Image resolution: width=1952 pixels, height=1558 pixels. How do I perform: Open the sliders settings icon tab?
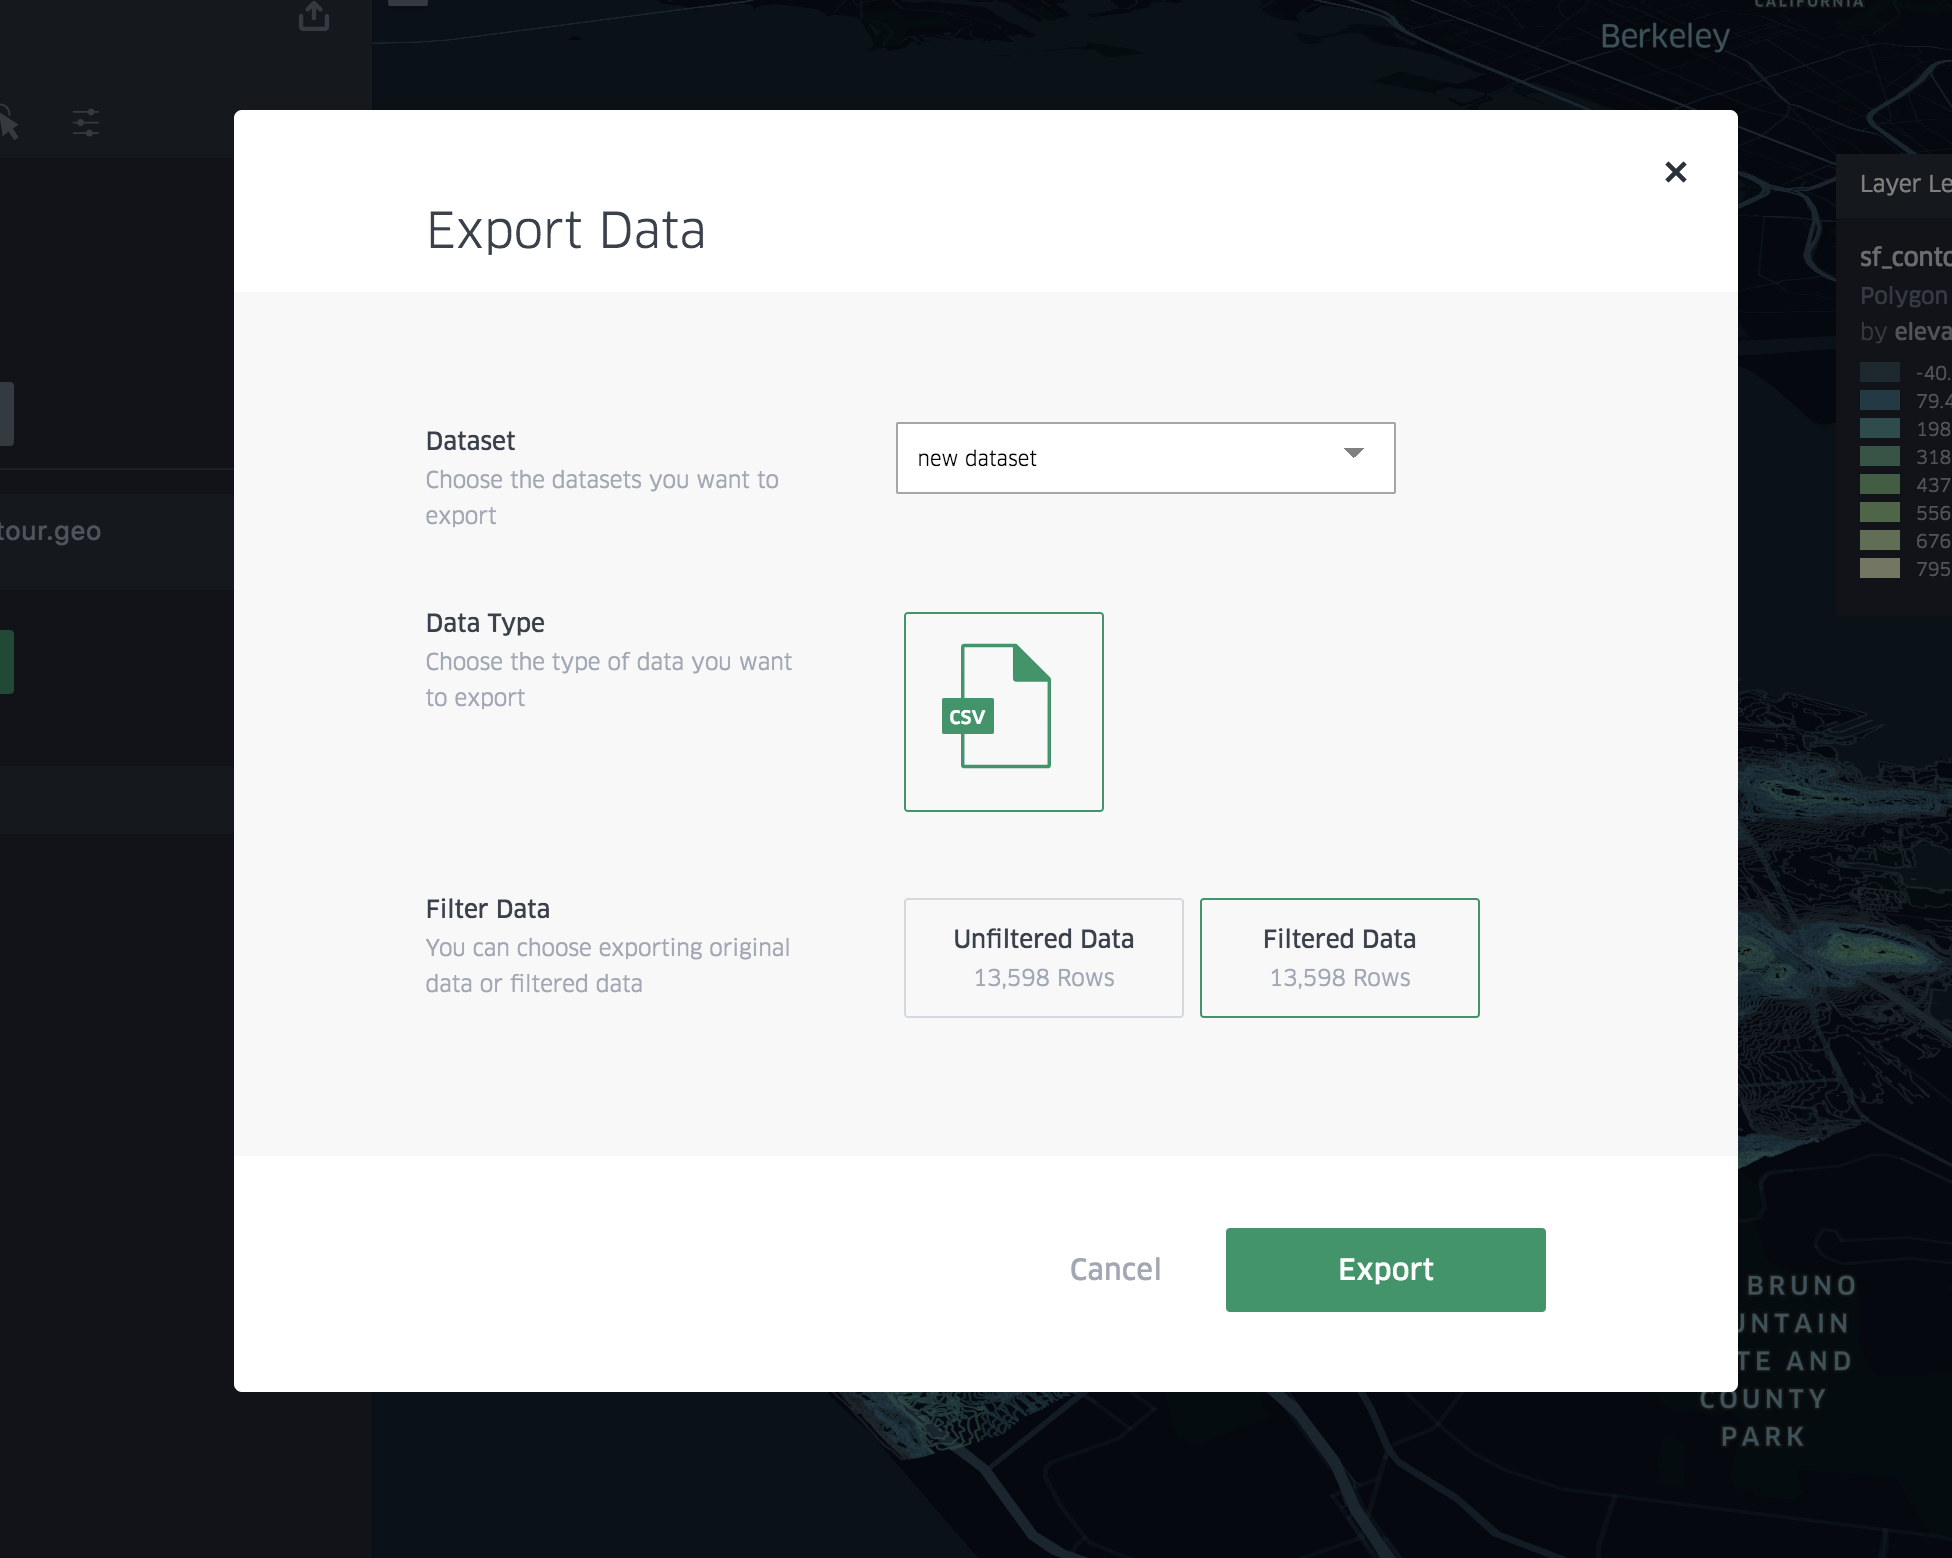coord(86,123)
